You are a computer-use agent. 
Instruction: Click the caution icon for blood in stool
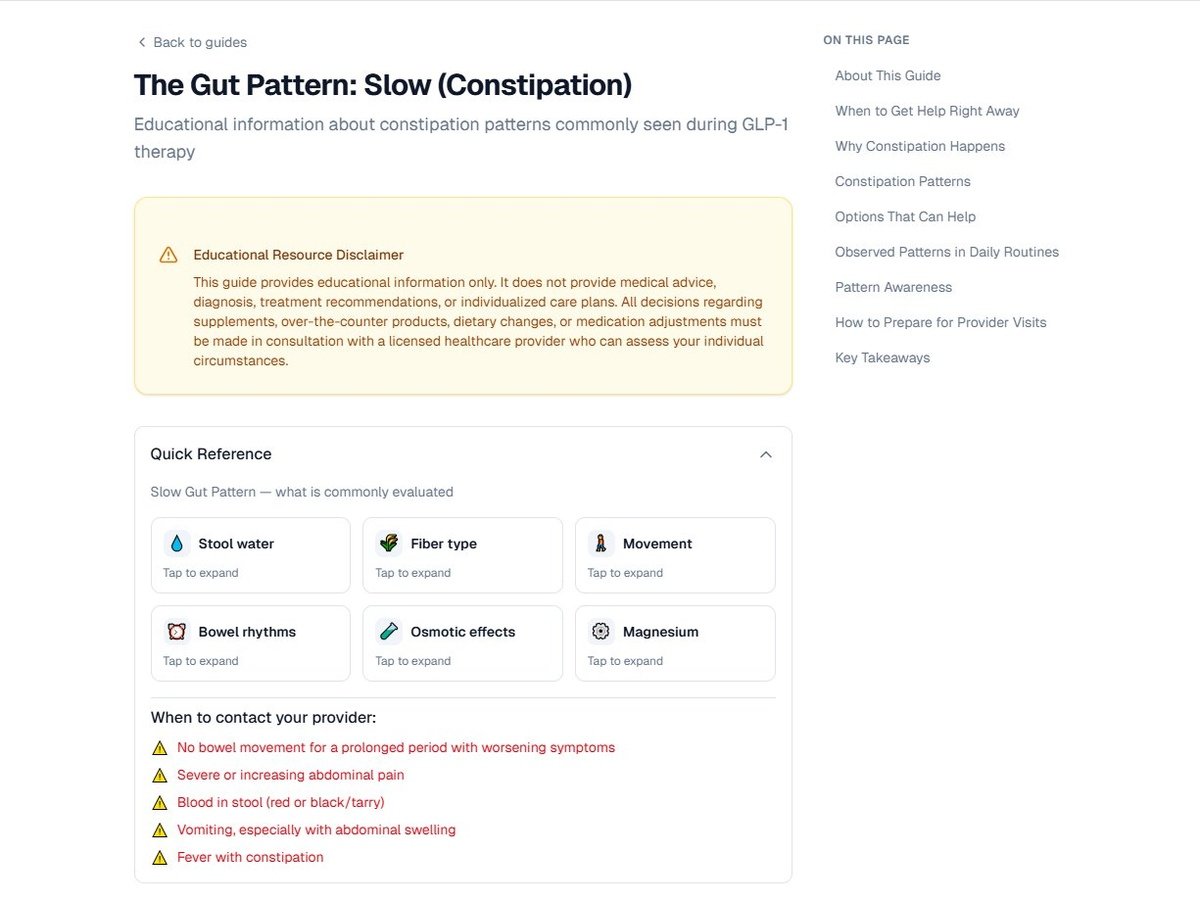point(160,801)
